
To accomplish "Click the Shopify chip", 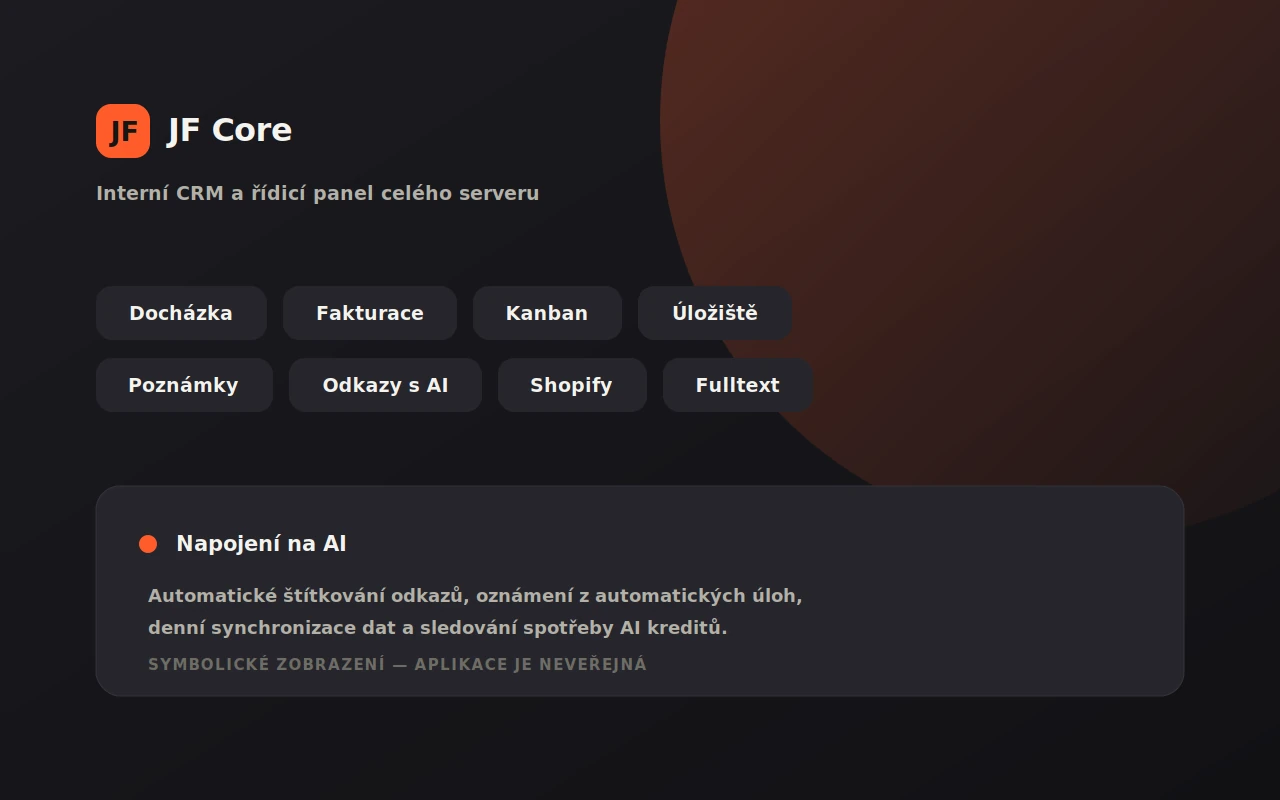I will pyautogui.click(x=572, y=385).
